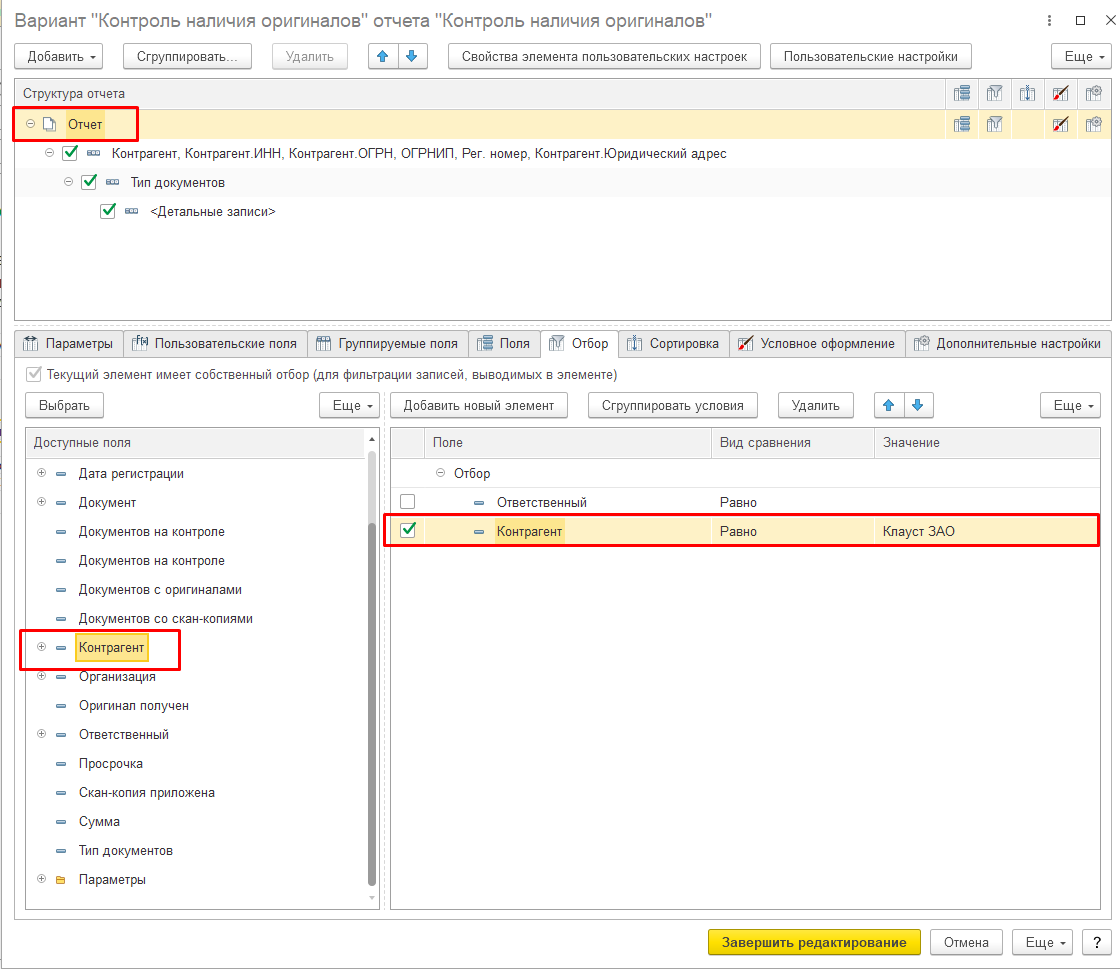
Task: Expand Дата регистрации available field
Action: 41,473
